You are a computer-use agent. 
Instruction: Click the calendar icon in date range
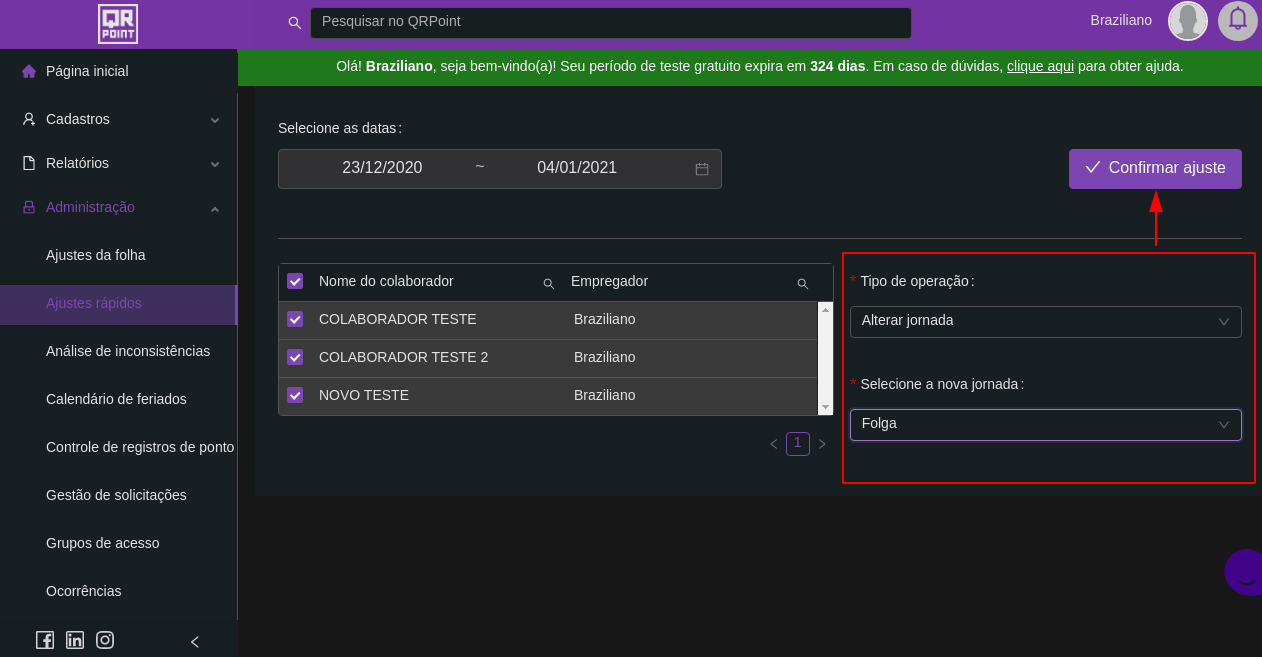702,169
